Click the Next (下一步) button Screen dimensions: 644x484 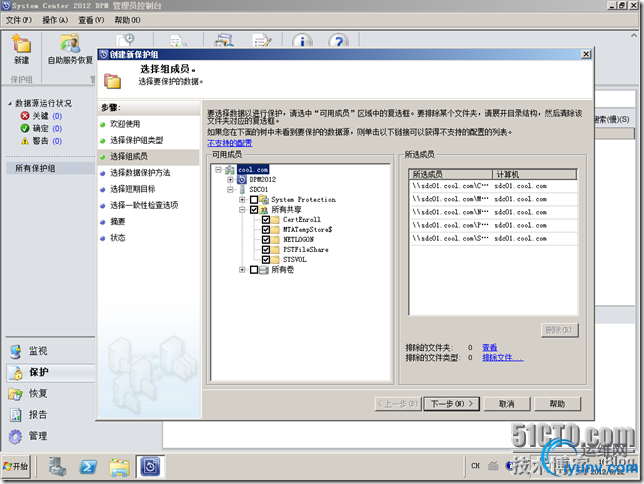point(451,404)
